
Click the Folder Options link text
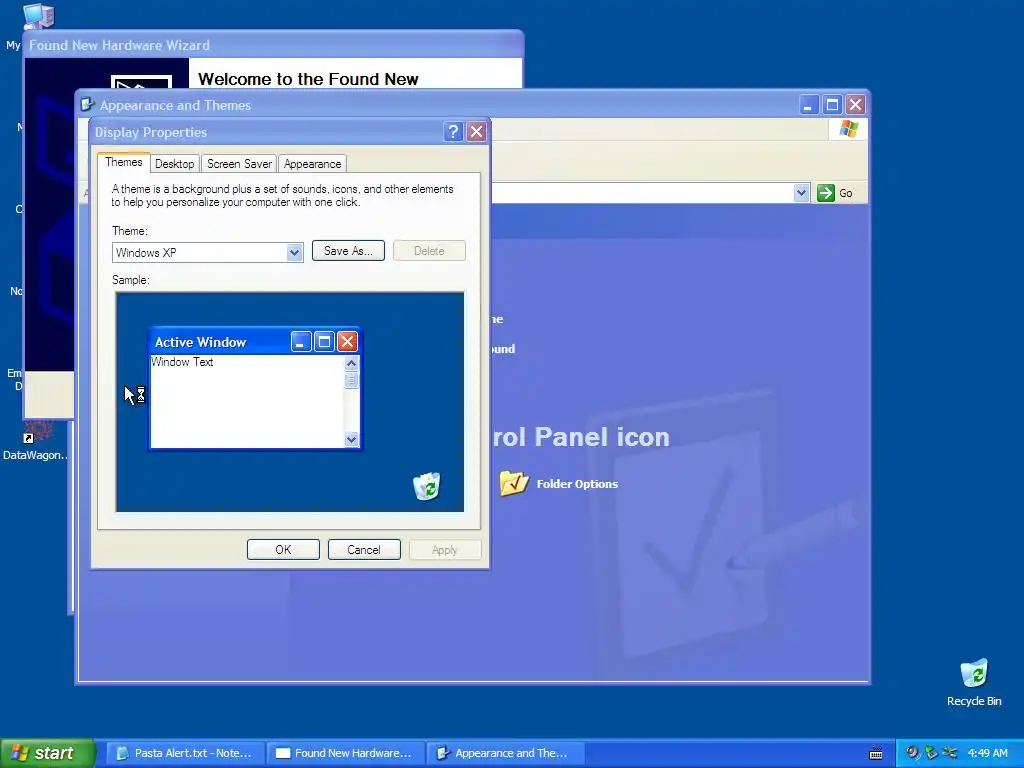(577, 484)
